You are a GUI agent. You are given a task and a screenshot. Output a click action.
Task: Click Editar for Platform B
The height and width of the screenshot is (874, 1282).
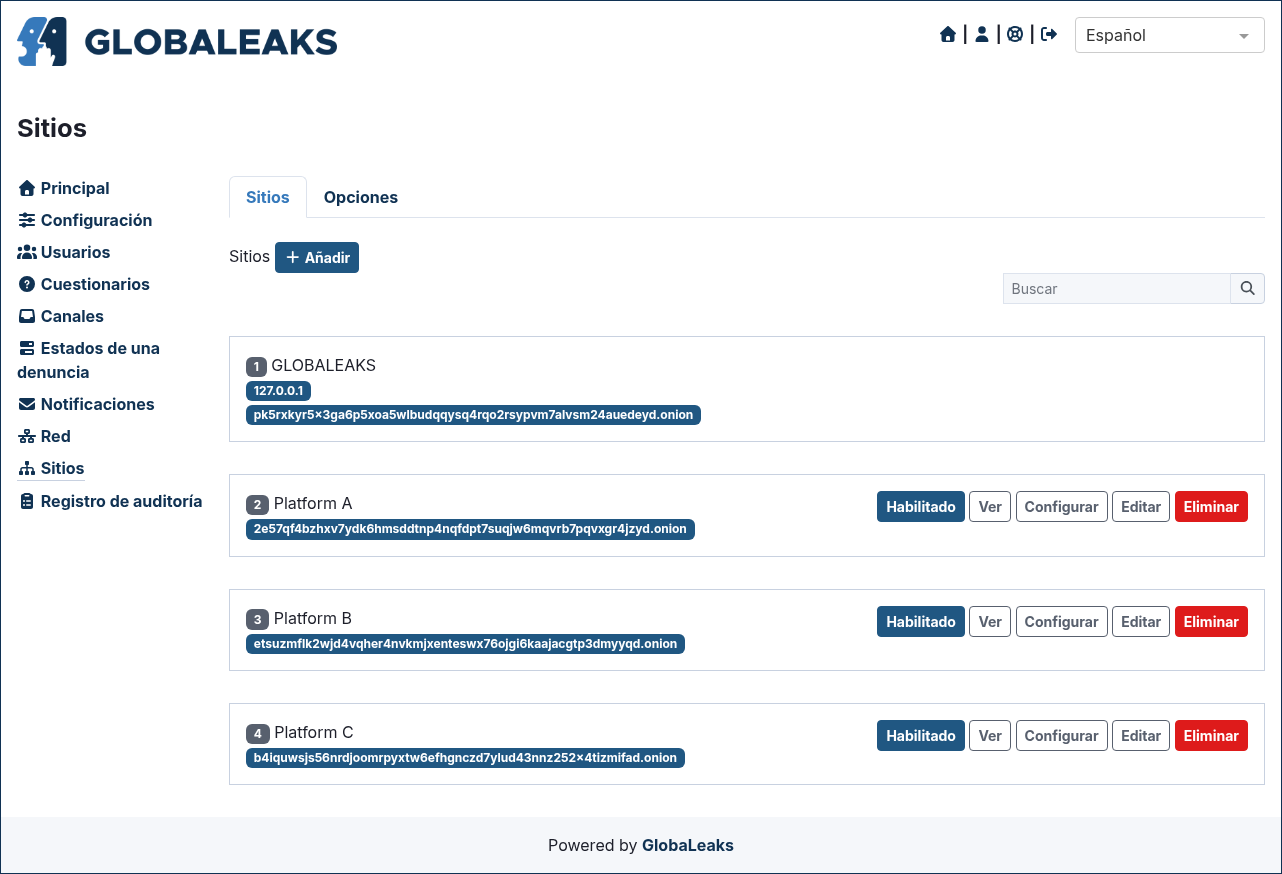(x=1141, y=622)
